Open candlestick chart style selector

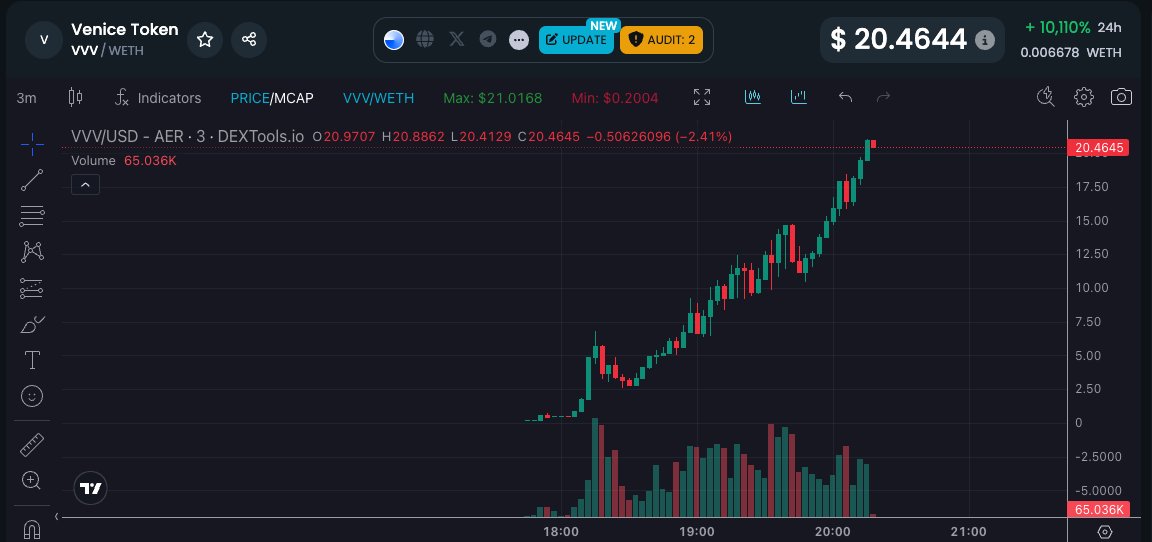click(x=75, y=98)
